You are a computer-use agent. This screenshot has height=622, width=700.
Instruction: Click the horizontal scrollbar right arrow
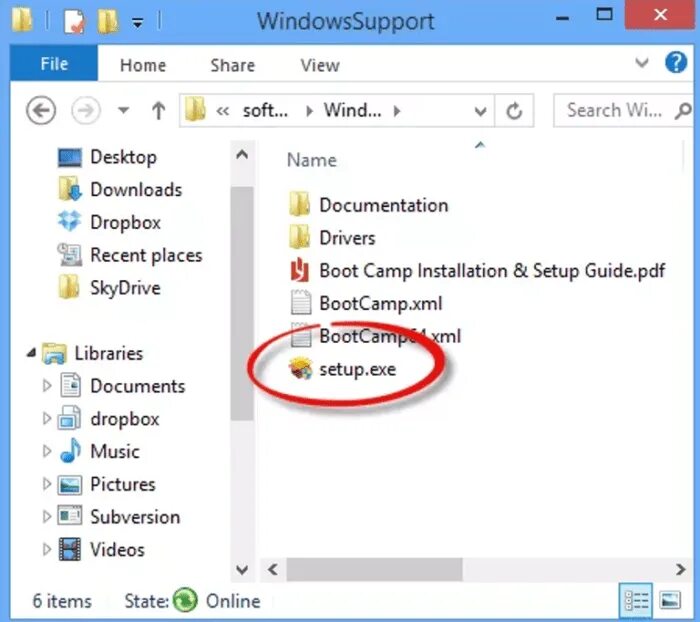point(680,569)
